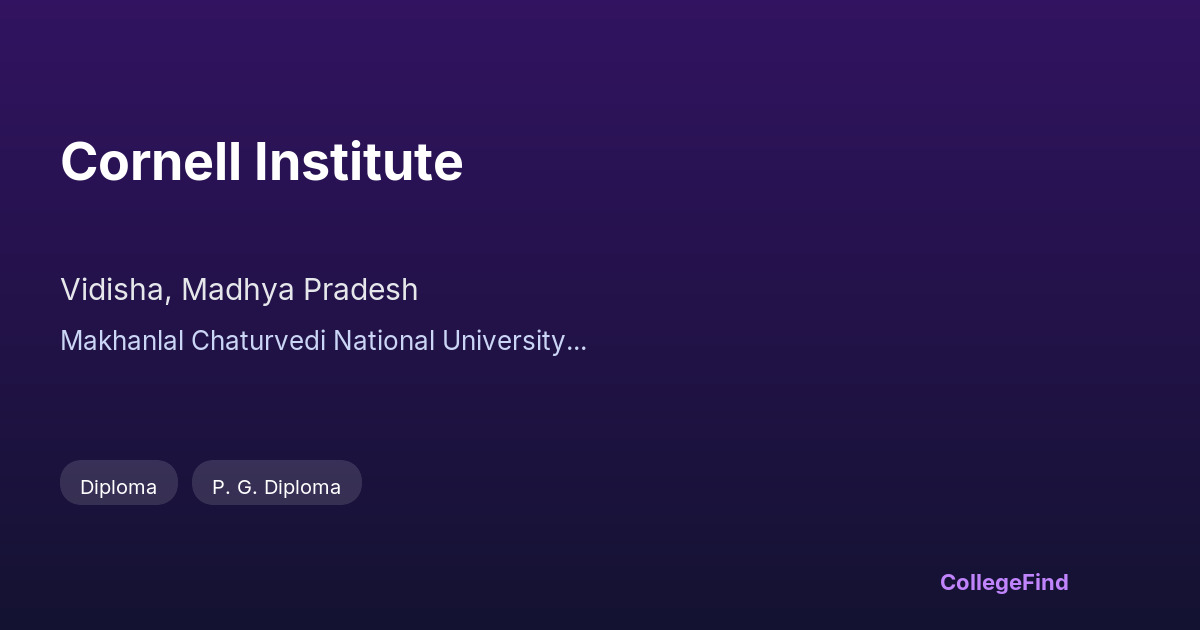Click the word National in the affiliation
This screenshot has width=1200, height=630.
(384, 341)
